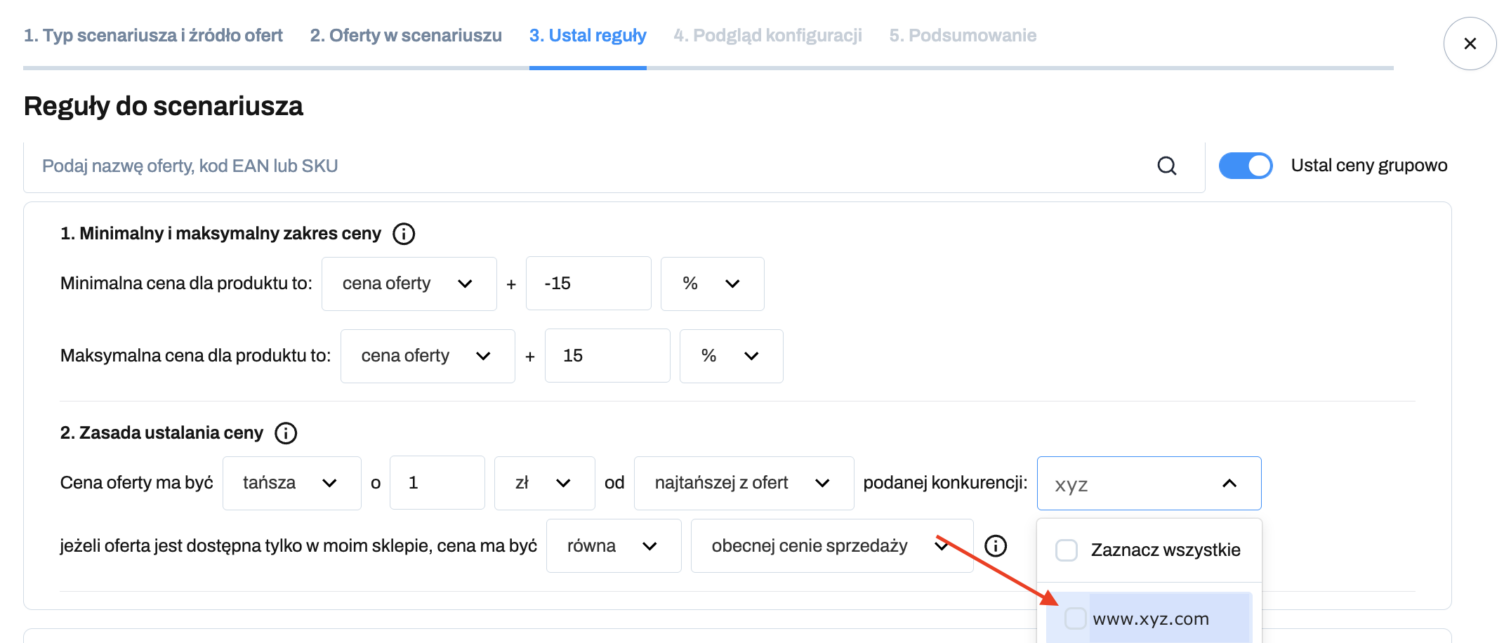Screen dimensions: 1504x643
Task: Collapse the competitor xyz dropdown
Action: pyautogui.click(x=1149, y=484)
